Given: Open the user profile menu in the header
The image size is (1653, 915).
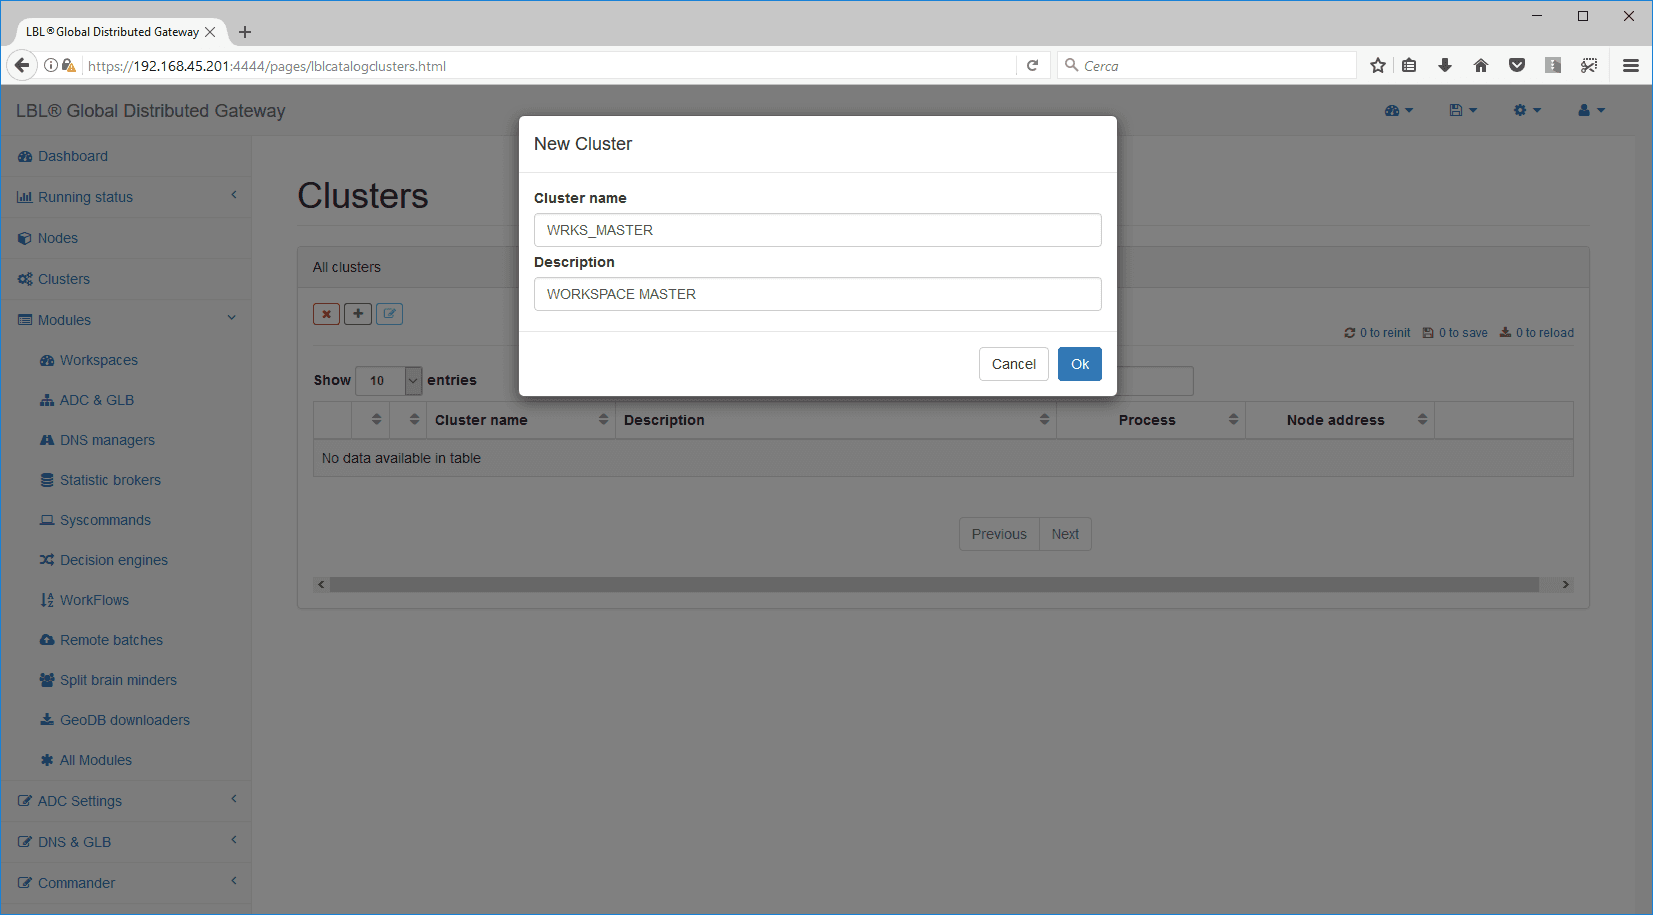Looking at the screenshot, I should (1591, 110).
